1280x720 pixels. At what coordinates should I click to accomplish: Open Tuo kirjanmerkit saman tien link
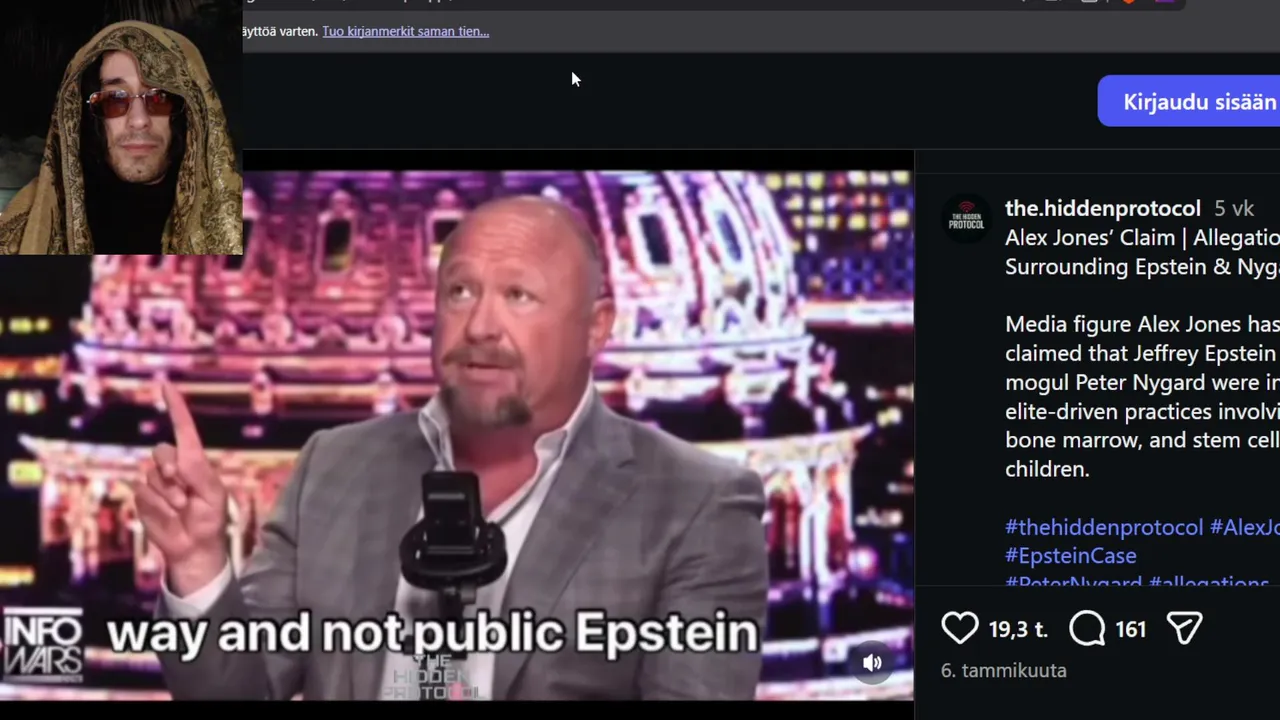coord(405,31)
